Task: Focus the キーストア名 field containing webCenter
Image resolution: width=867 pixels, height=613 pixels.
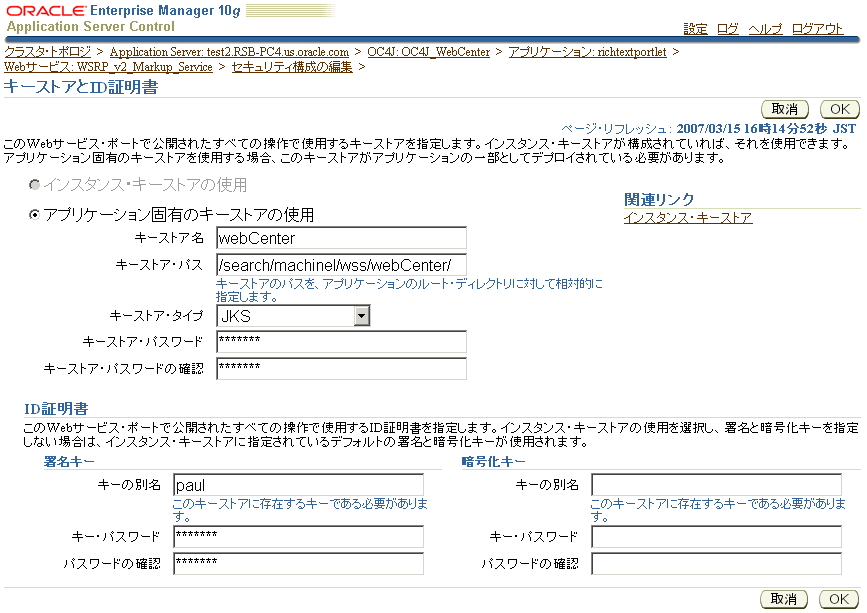Action: click(341, 238)
